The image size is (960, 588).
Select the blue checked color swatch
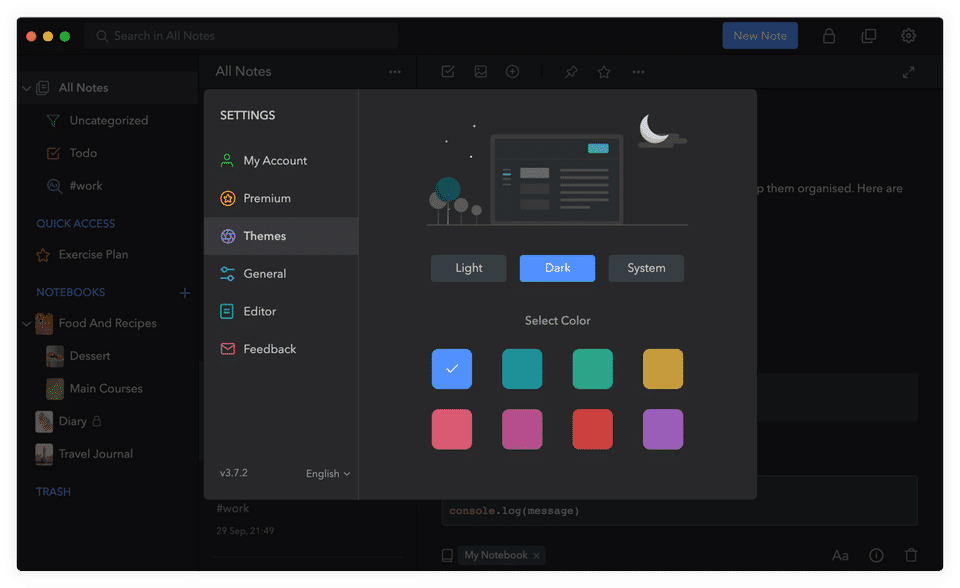(452, 369)
